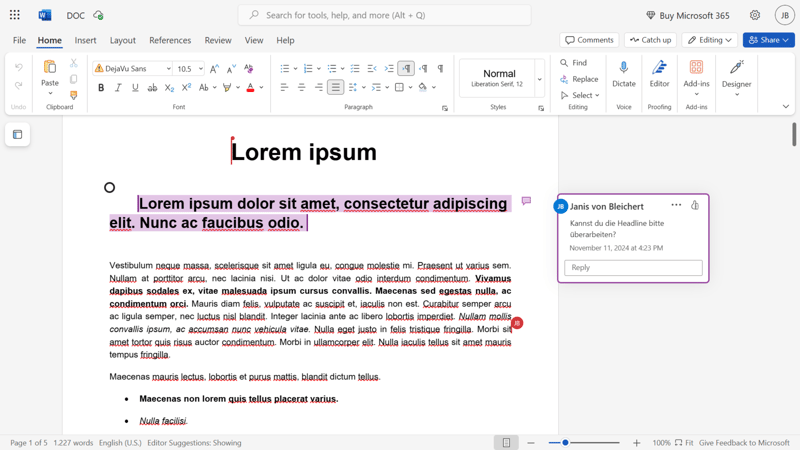Screen dimensions: 800x450
Task: Click the Comments button
Action: click(x=589, y=40)
